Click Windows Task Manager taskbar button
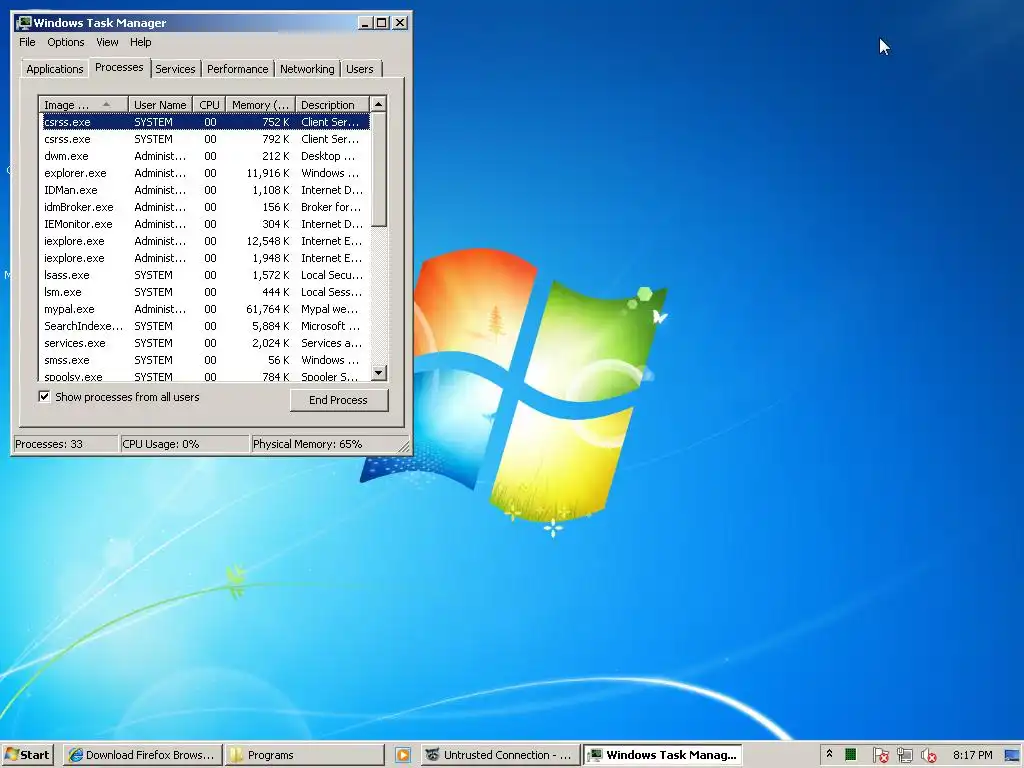The width and height of the screenshot is (1024, 768). tap(662, 755)
